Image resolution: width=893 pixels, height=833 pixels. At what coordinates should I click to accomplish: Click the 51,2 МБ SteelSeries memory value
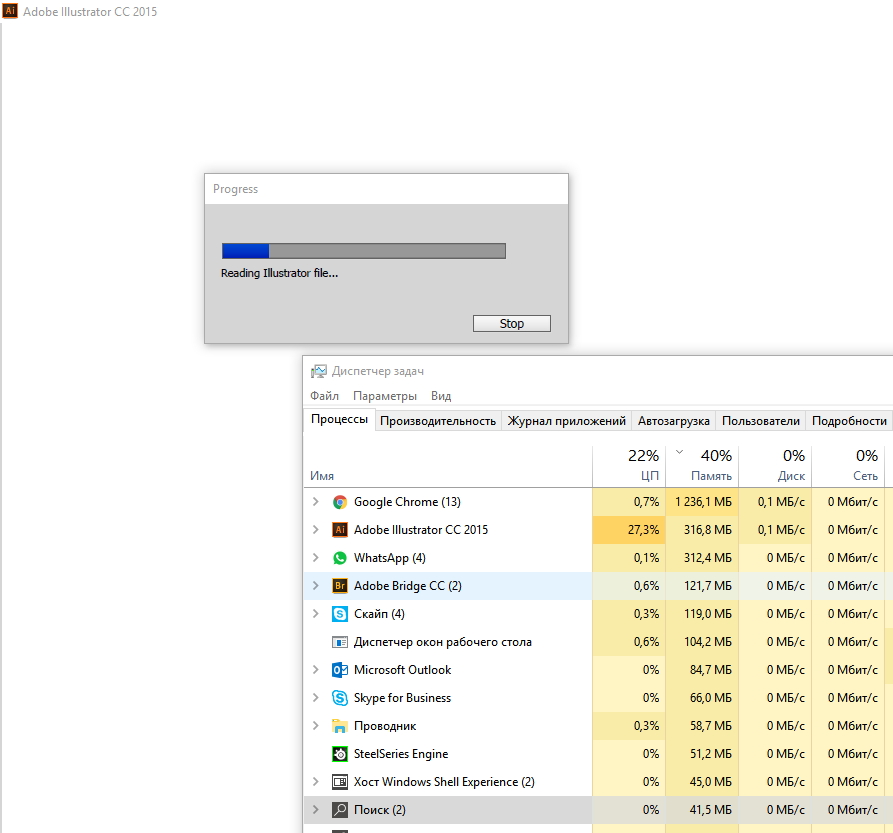711,754
